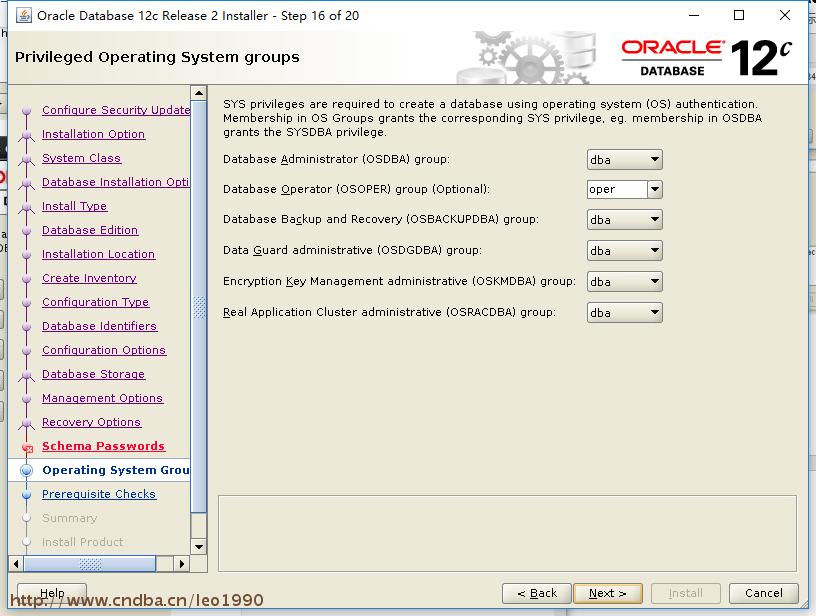Maximize the installer window
816x616 pixels.
[x=738, y=15]
